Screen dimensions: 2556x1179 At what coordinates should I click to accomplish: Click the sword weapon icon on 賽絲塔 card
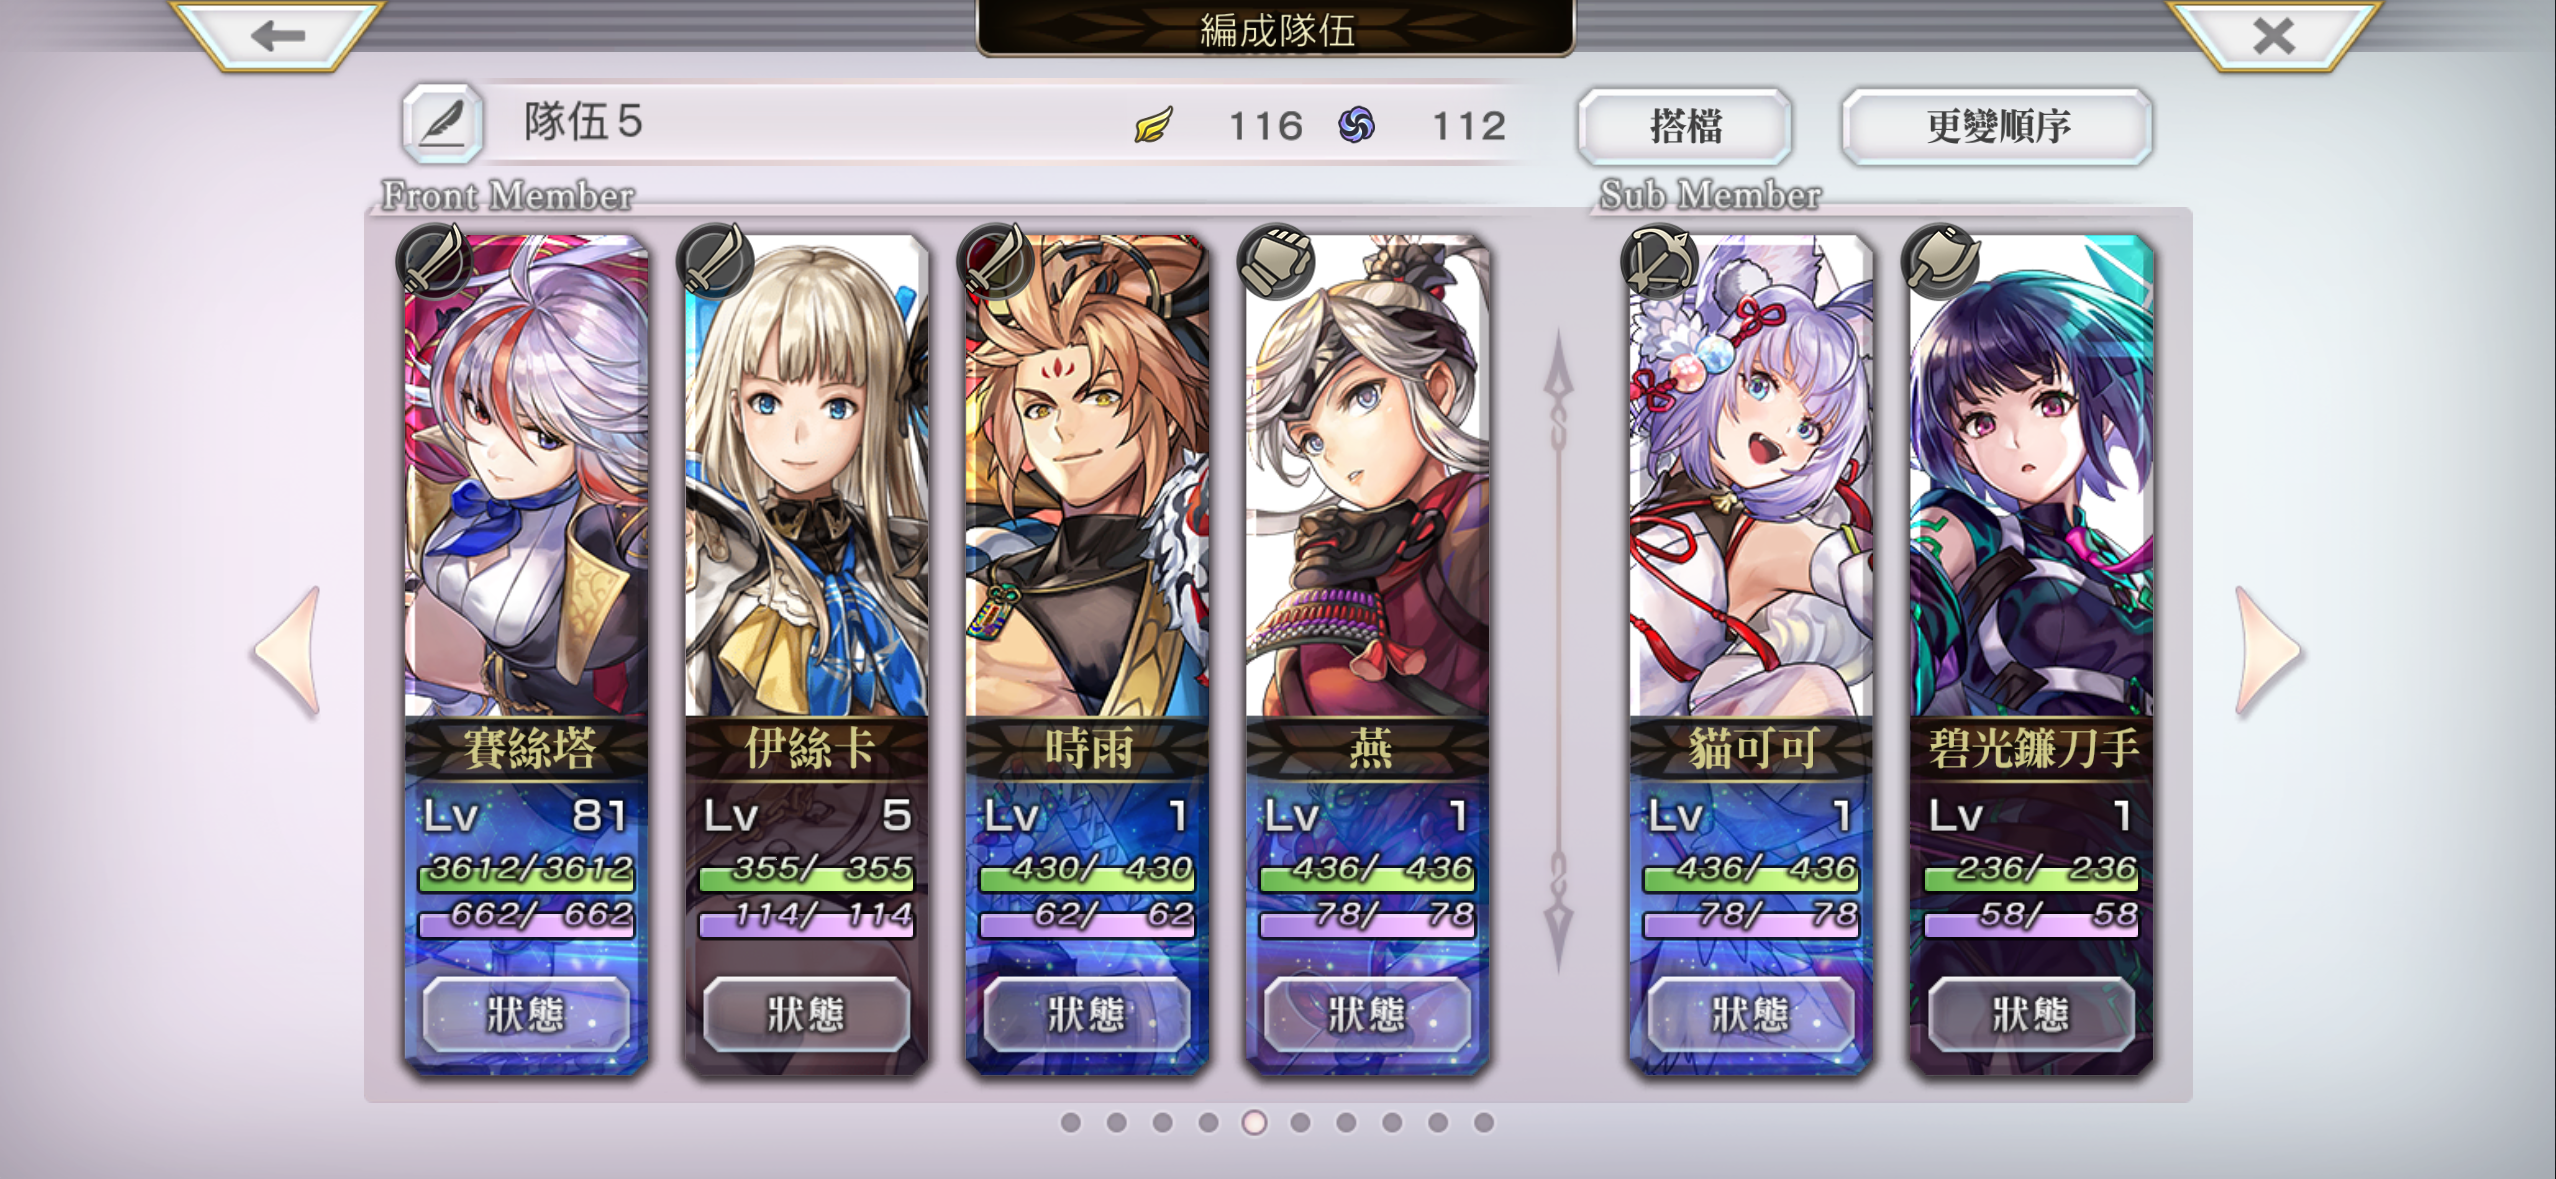tap(434, 261)
